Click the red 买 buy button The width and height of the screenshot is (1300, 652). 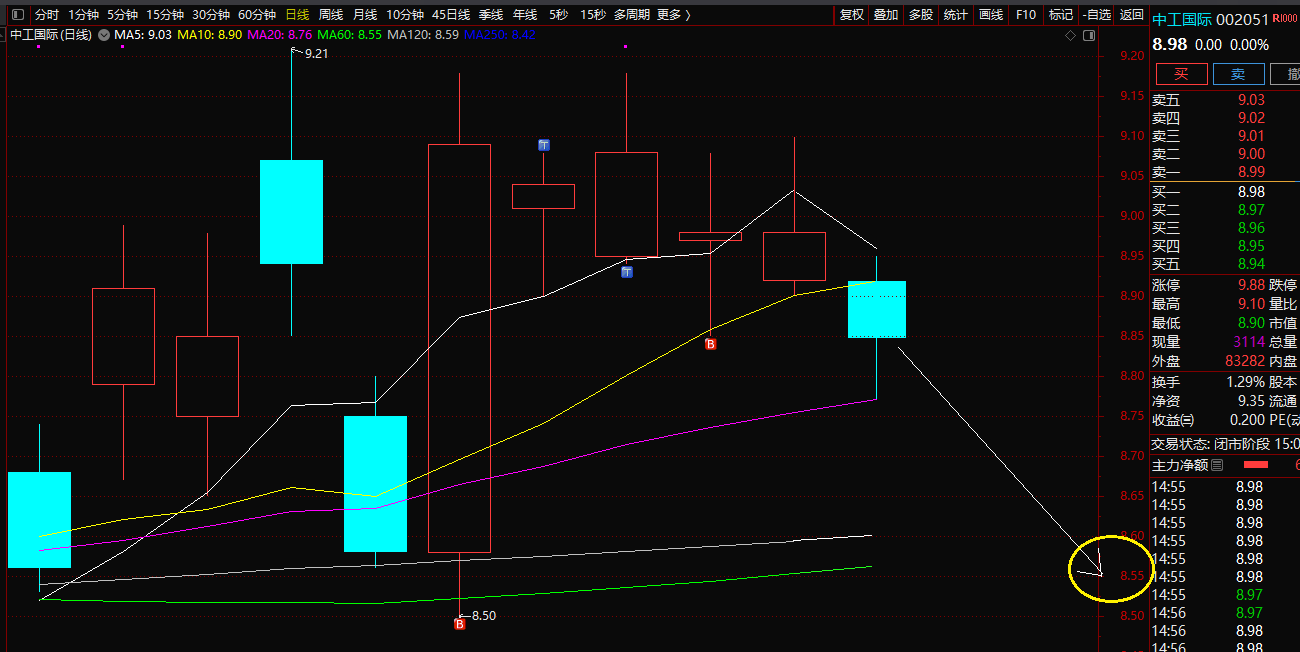(1181, 74)
